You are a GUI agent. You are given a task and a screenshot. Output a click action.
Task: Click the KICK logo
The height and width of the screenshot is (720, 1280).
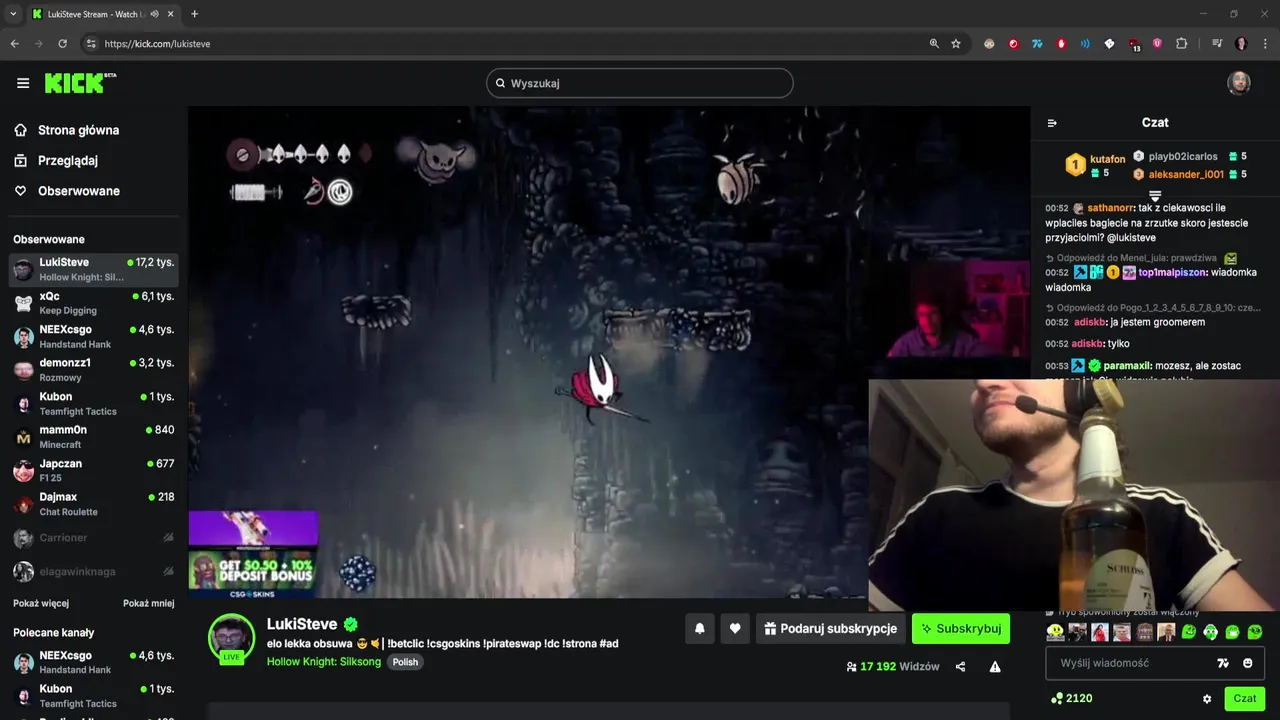[x=80, y=83]
